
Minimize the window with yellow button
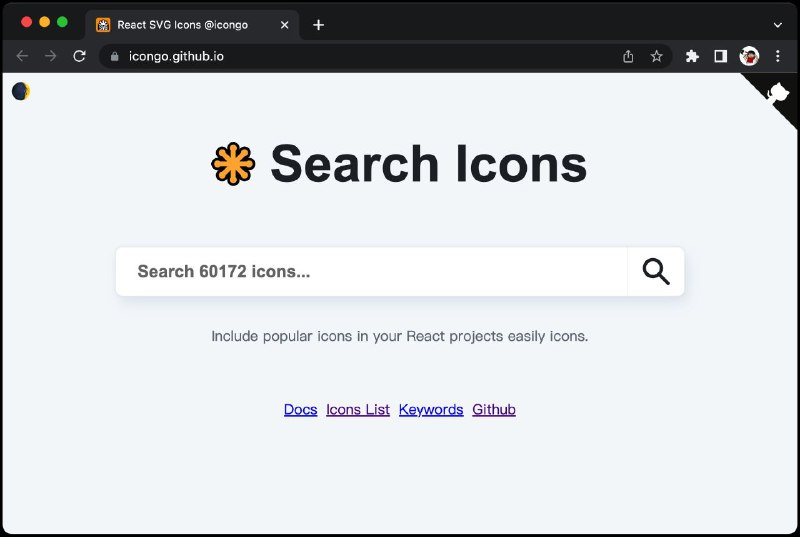[44, 22]
